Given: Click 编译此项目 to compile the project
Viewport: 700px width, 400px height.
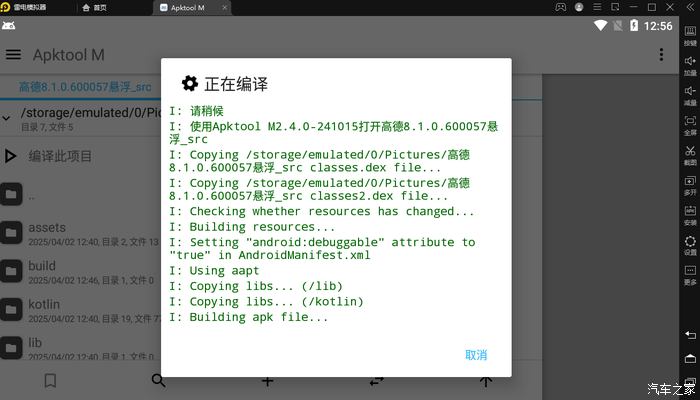Looking at the screenshot, I should pos(60,156).
